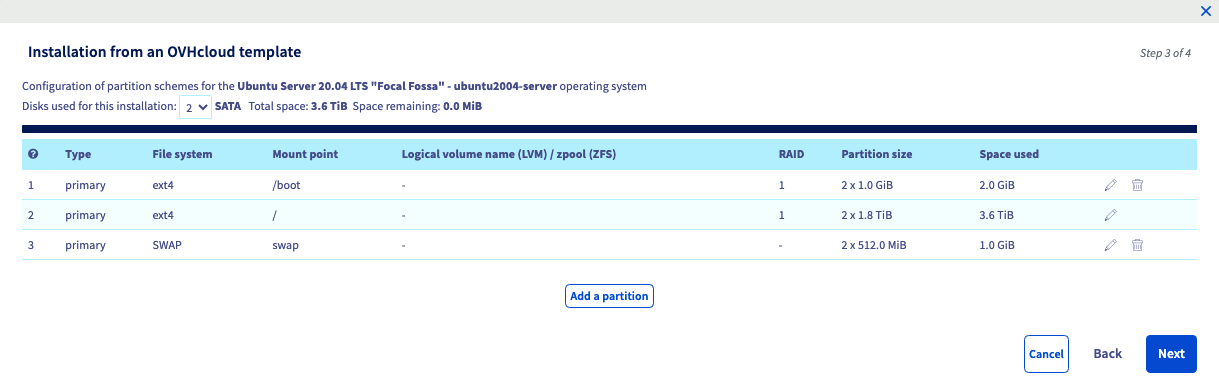
Task: Select the swap mount point cell
Action: 285,245
